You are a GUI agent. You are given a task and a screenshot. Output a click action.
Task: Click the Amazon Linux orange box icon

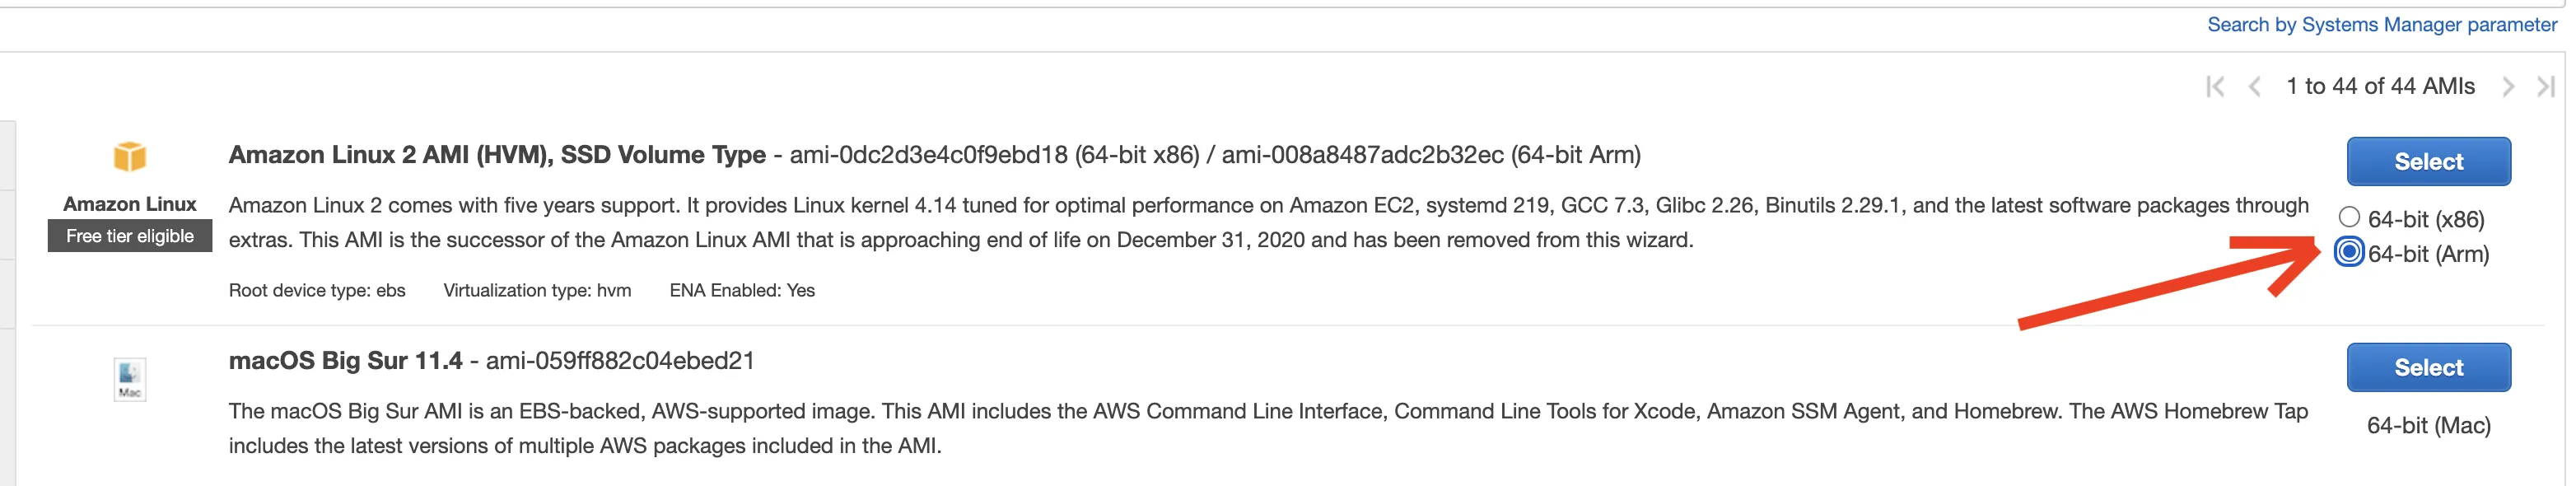point(130,157)
